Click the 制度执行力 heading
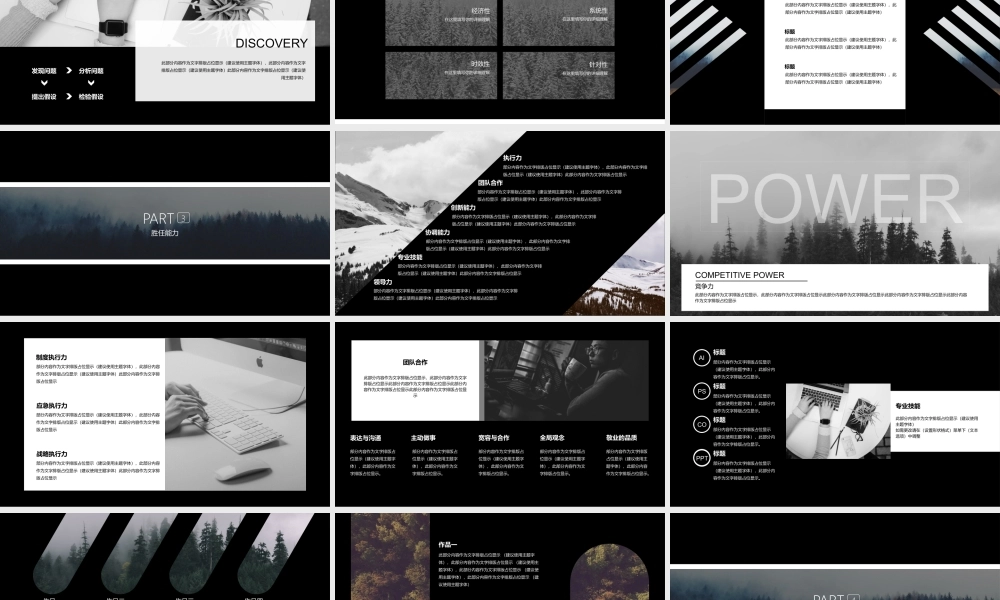The width and height of the screenshot is (1000, 600). pos(52,357)
